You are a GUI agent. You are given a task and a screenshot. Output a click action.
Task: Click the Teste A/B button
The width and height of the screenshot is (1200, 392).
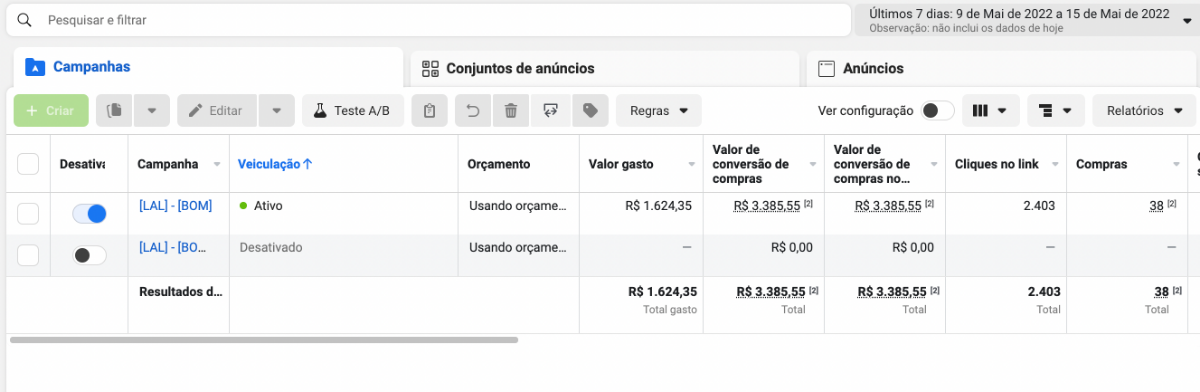[353, 111]
